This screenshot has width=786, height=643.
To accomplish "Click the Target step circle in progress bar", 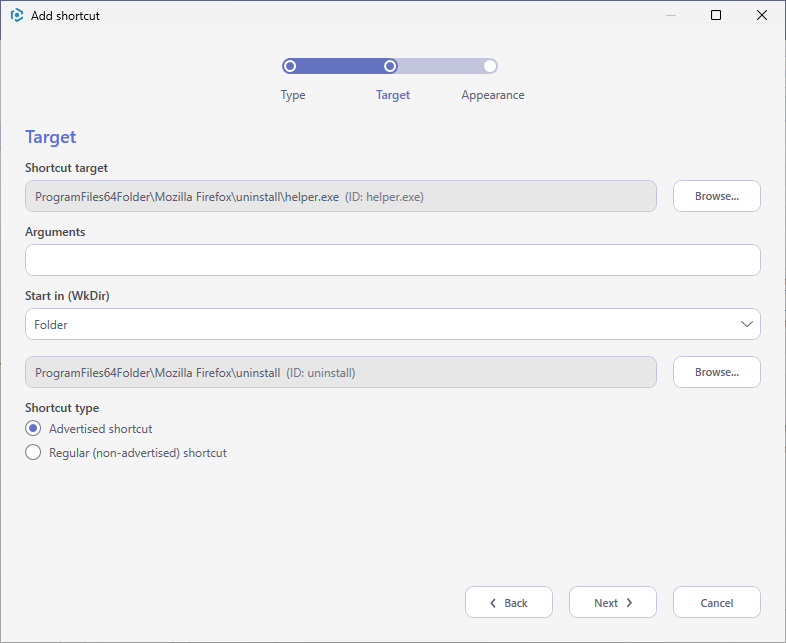I will click(390, 66).
